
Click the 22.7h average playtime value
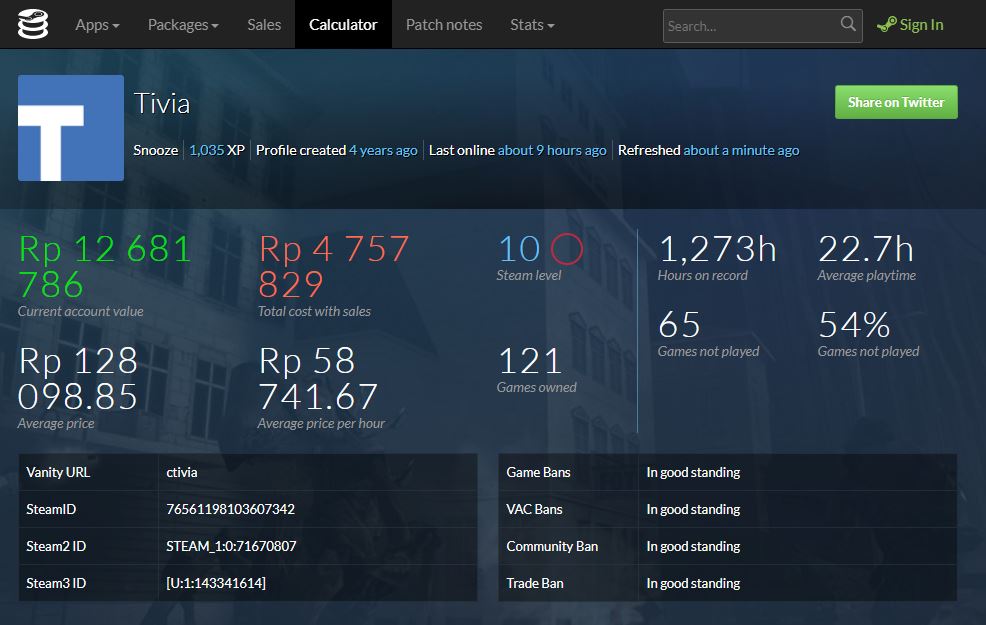865,249
